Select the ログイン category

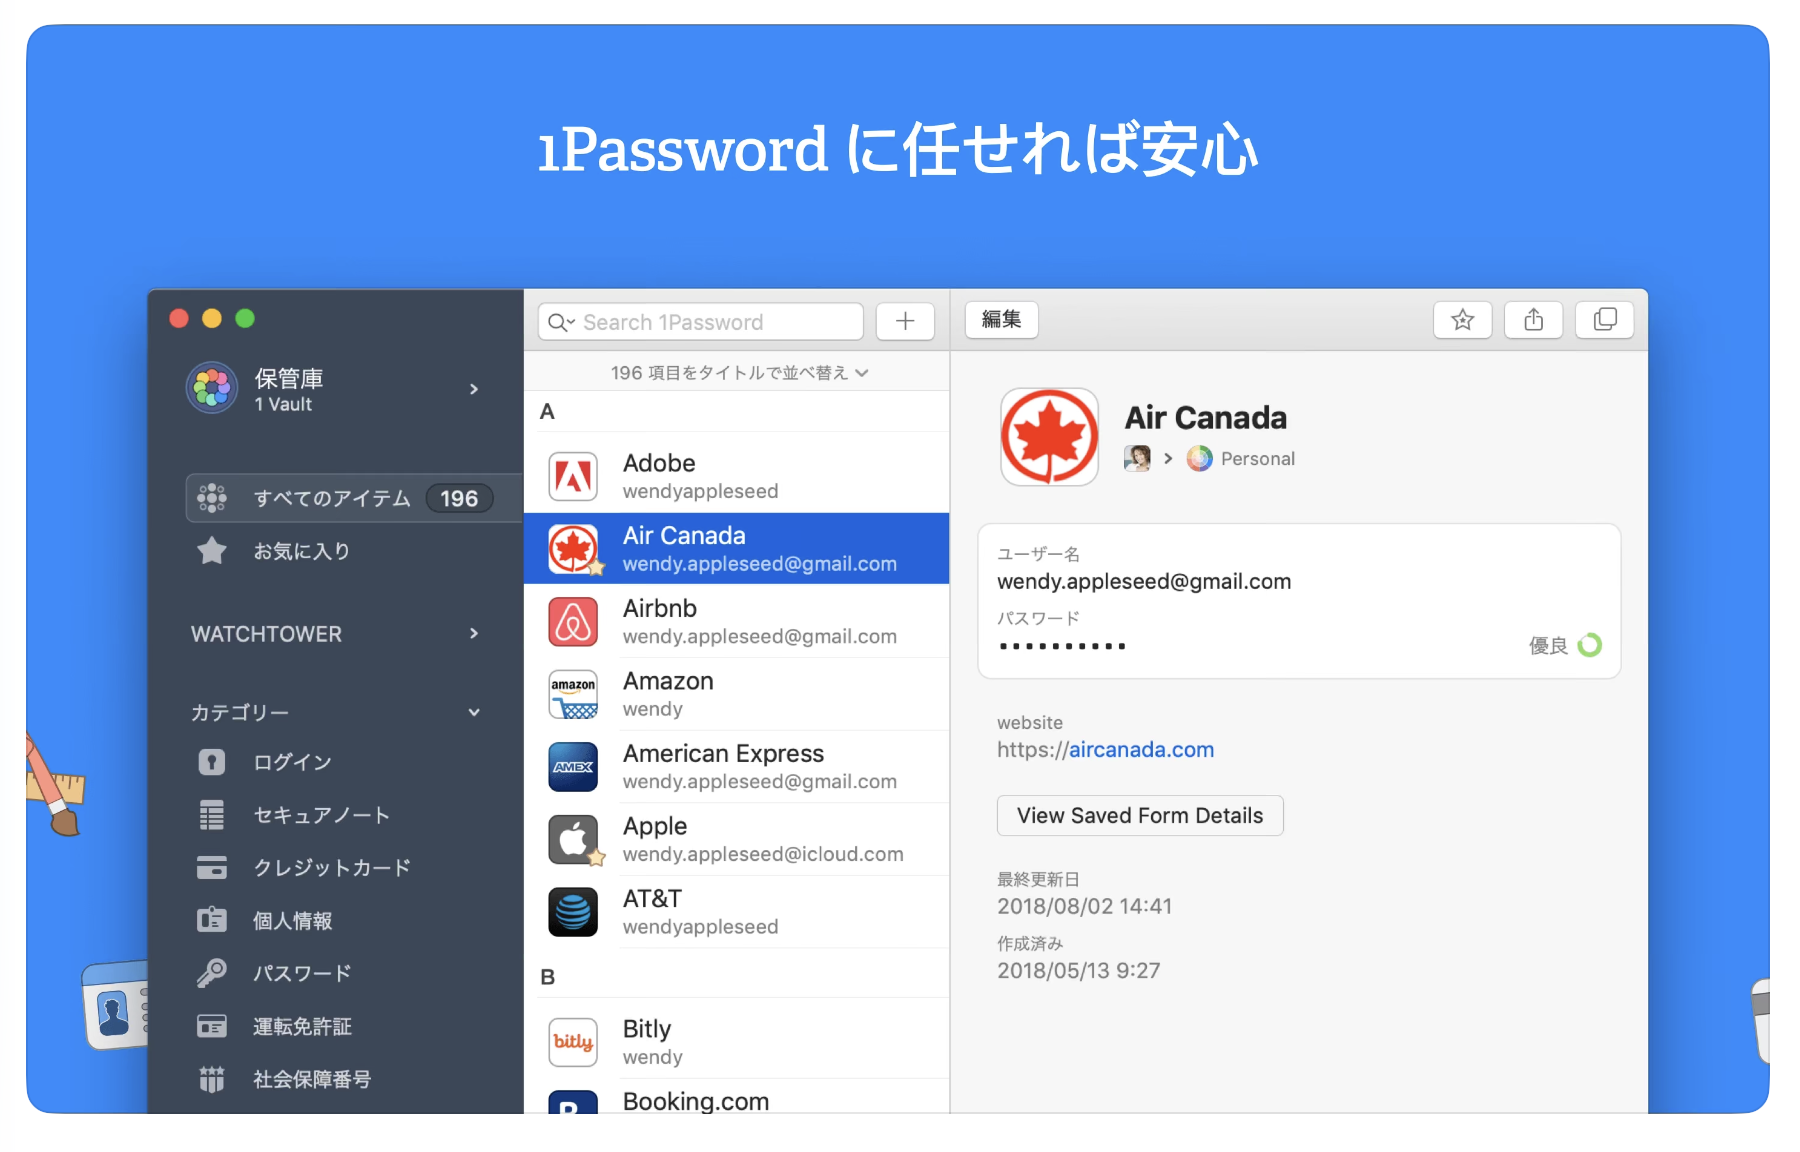(292, 762)
